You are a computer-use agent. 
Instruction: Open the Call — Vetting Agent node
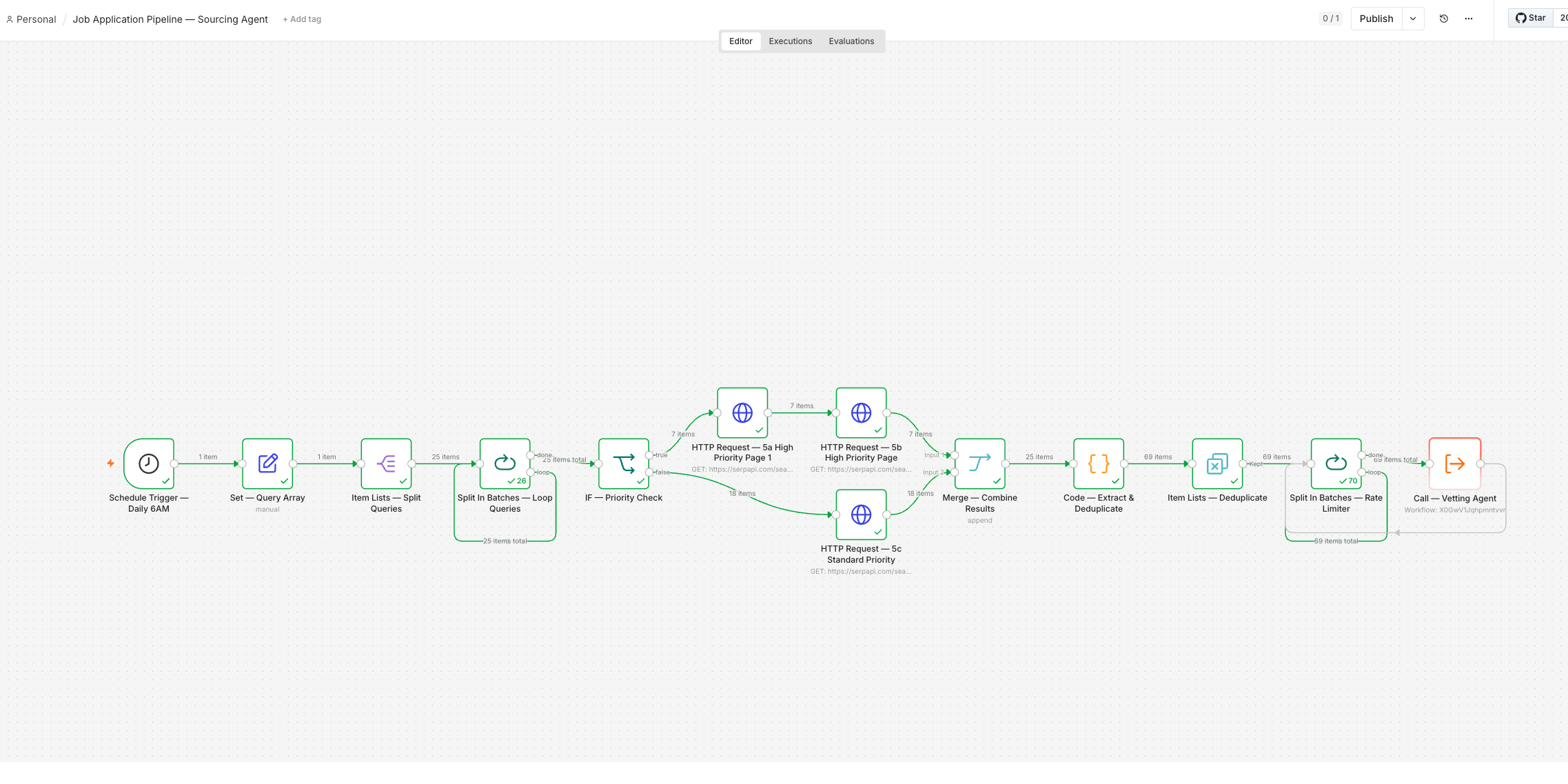(x=1455, y=464)
